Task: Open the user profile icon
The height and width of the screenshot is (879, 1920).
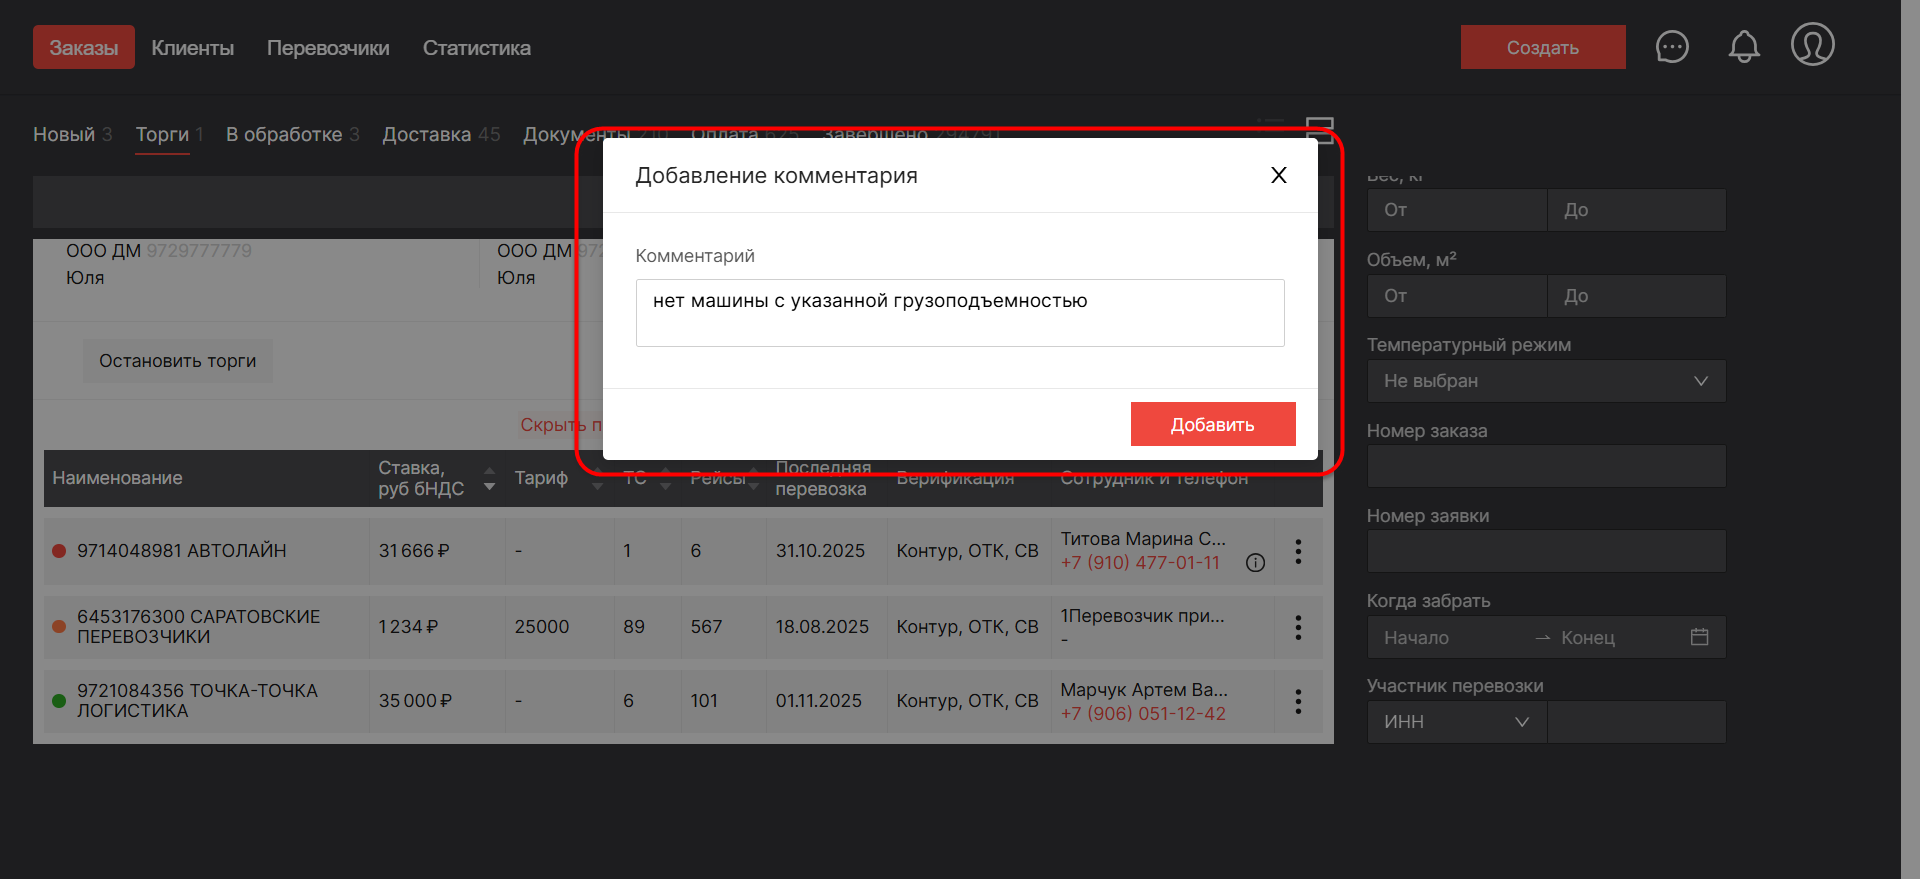Action: point(1812,45)
